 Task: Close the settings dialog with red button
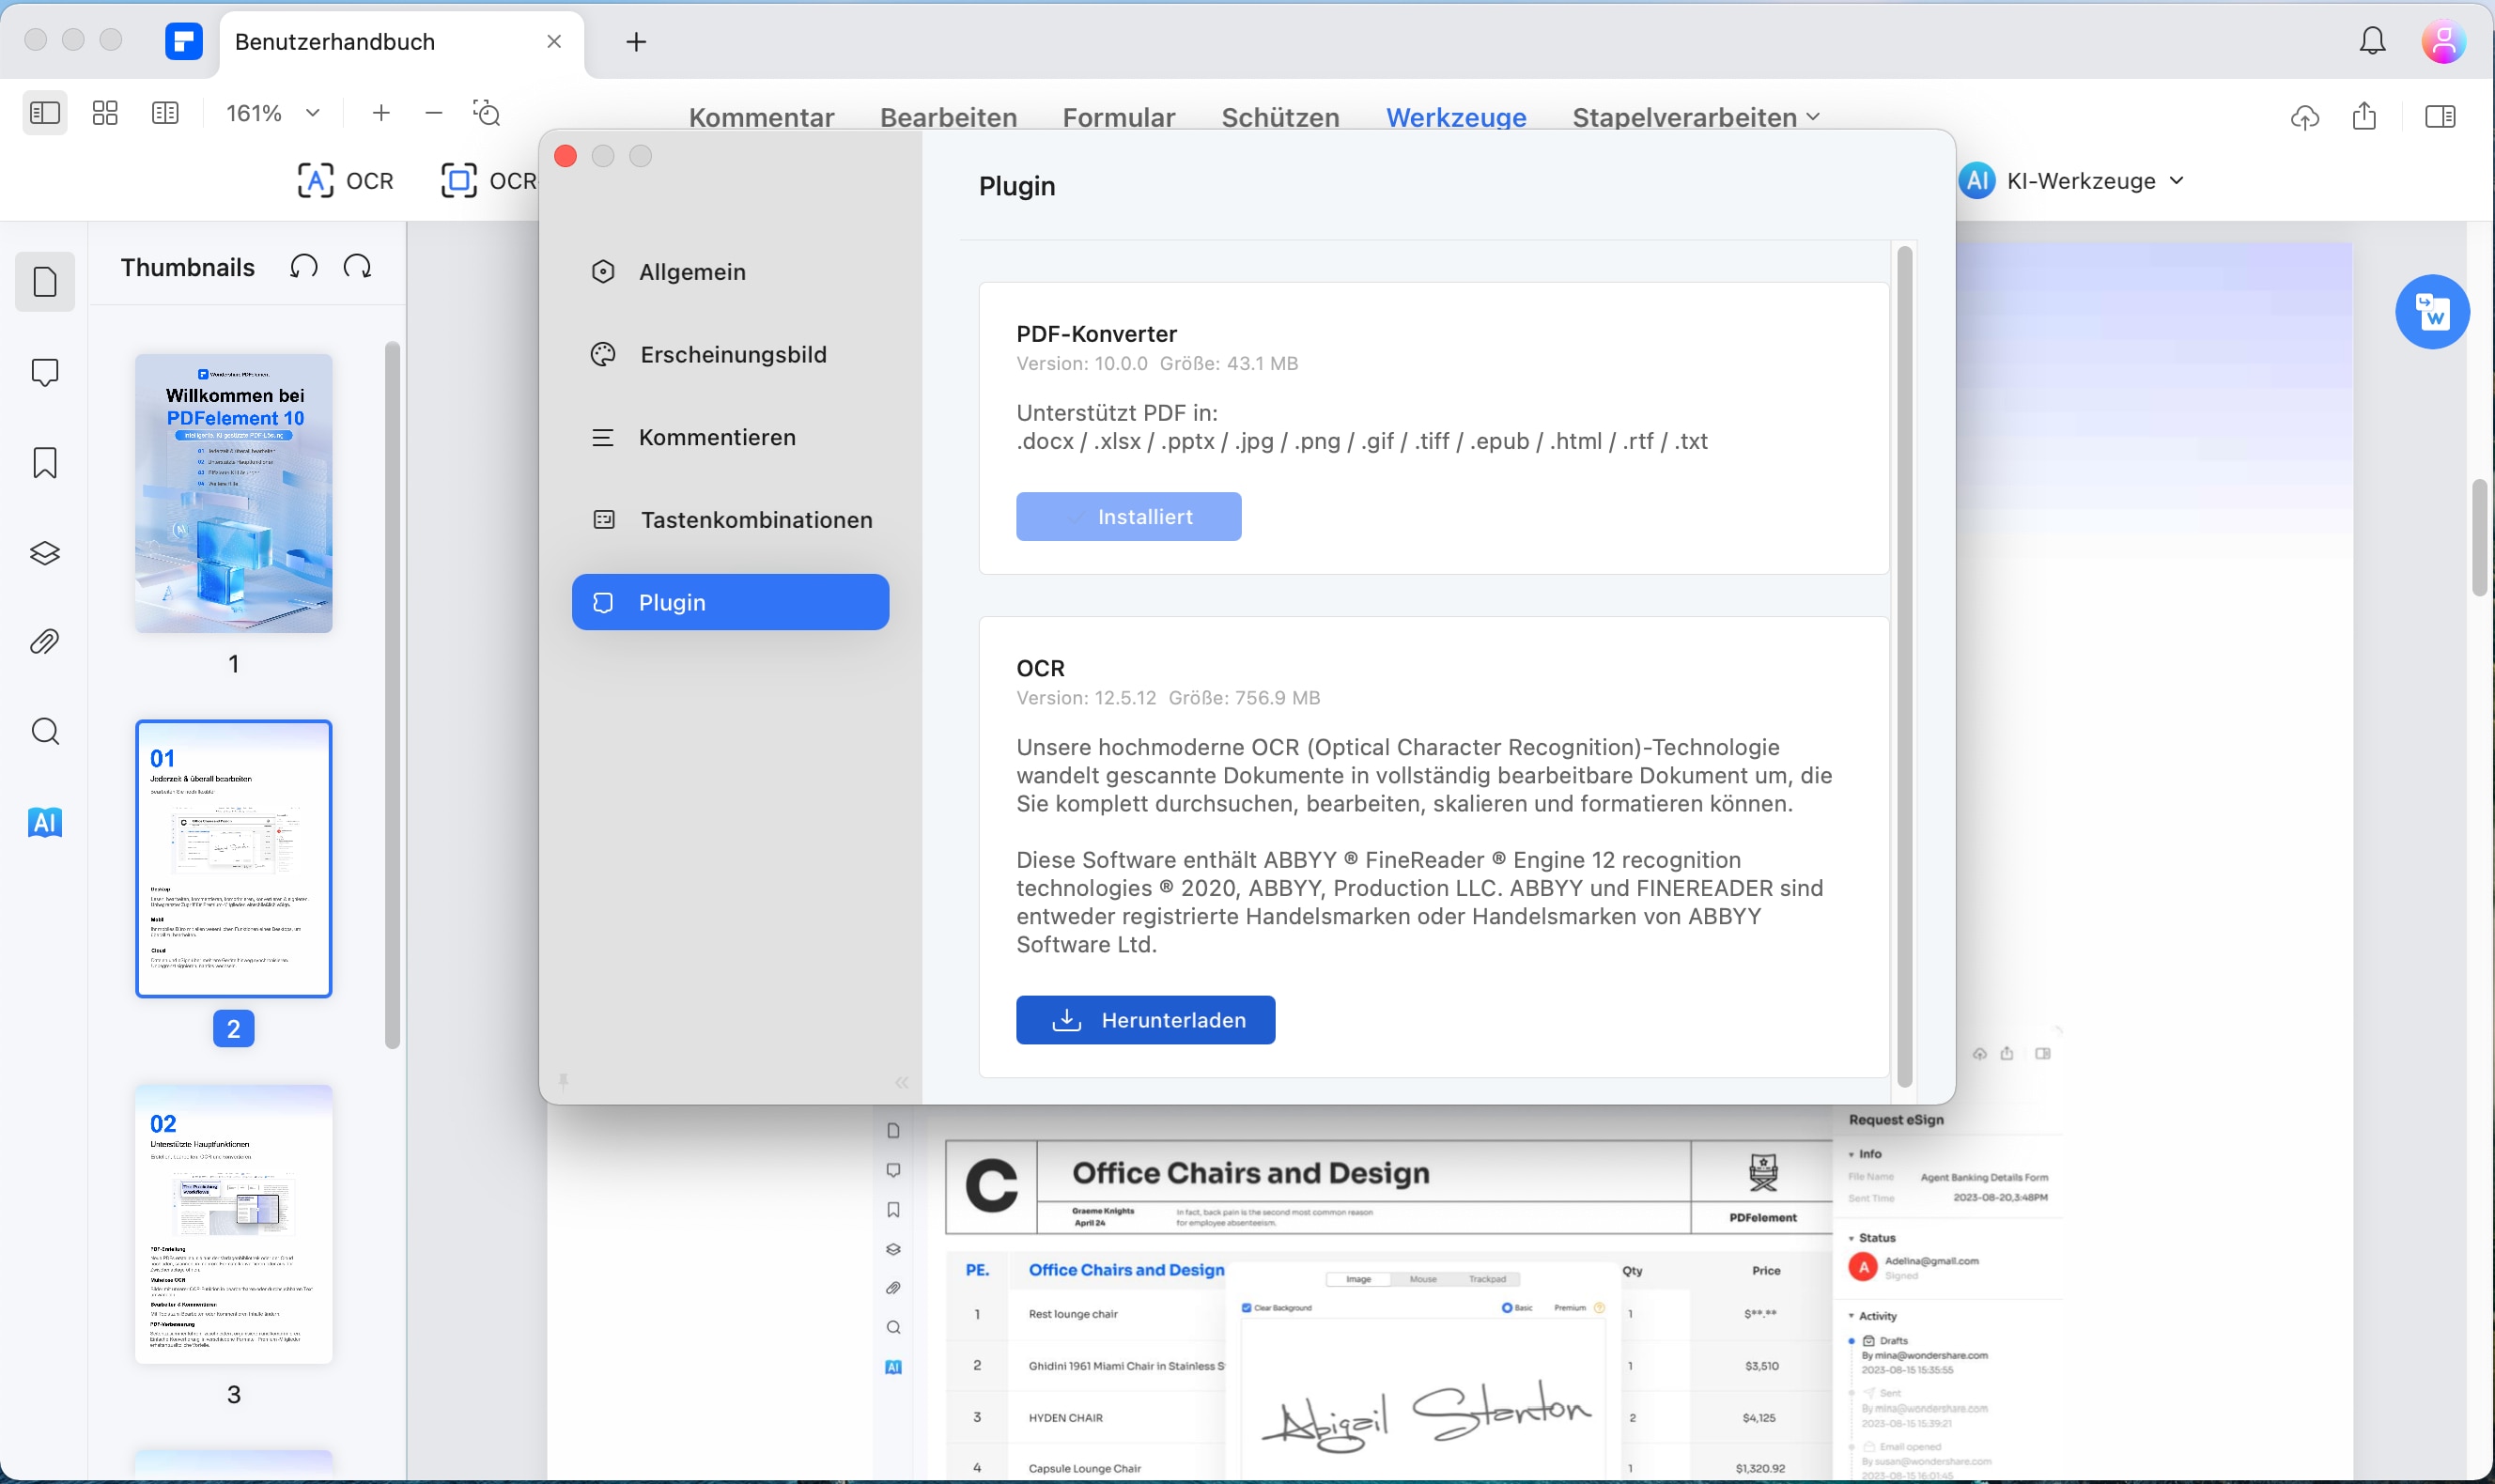pos(565,156)
